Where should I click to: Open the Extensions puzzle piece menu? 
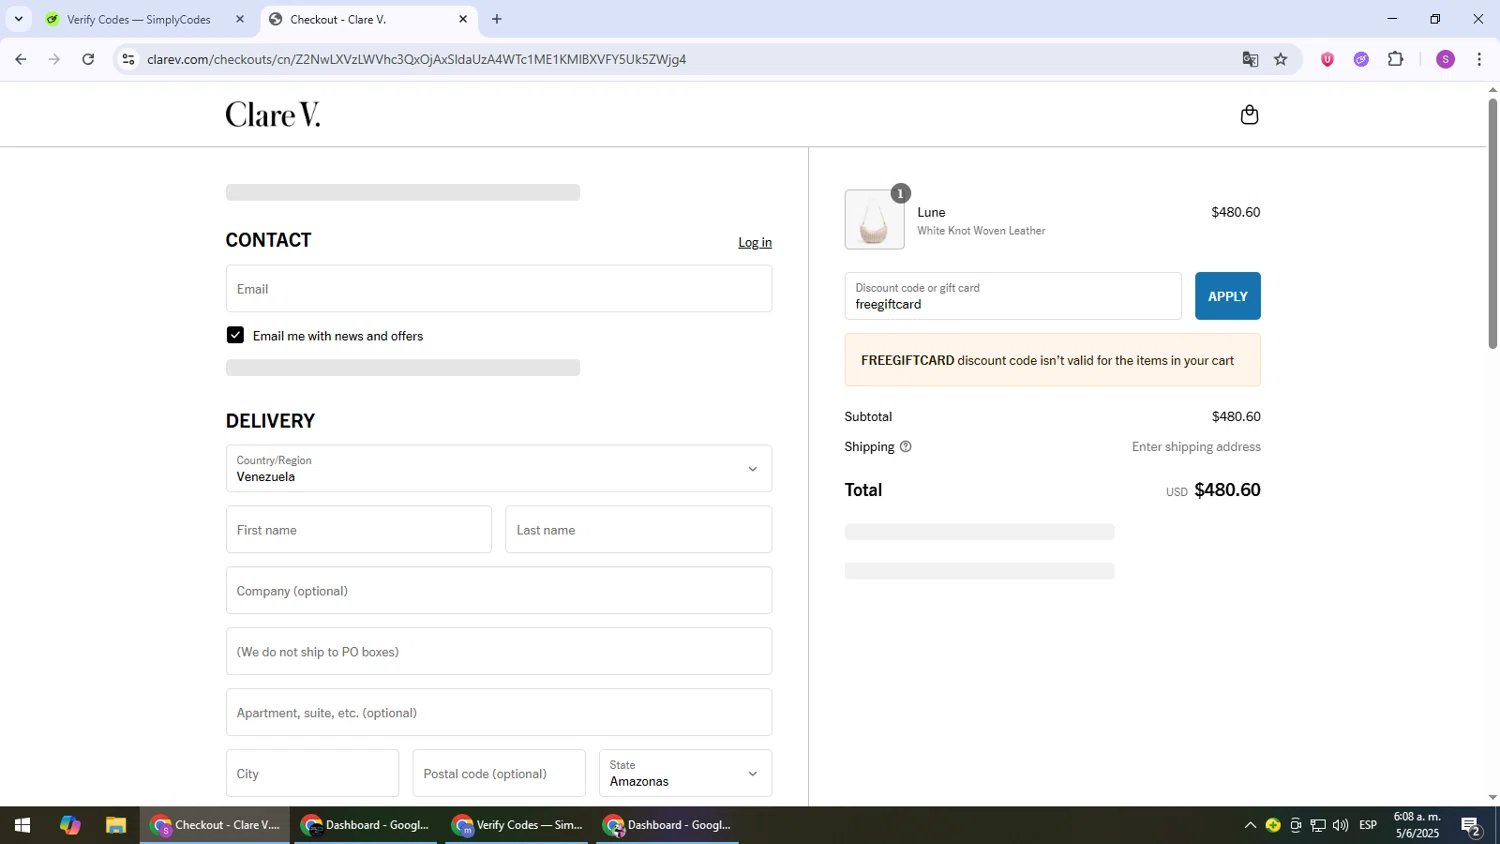[1396, 60]
